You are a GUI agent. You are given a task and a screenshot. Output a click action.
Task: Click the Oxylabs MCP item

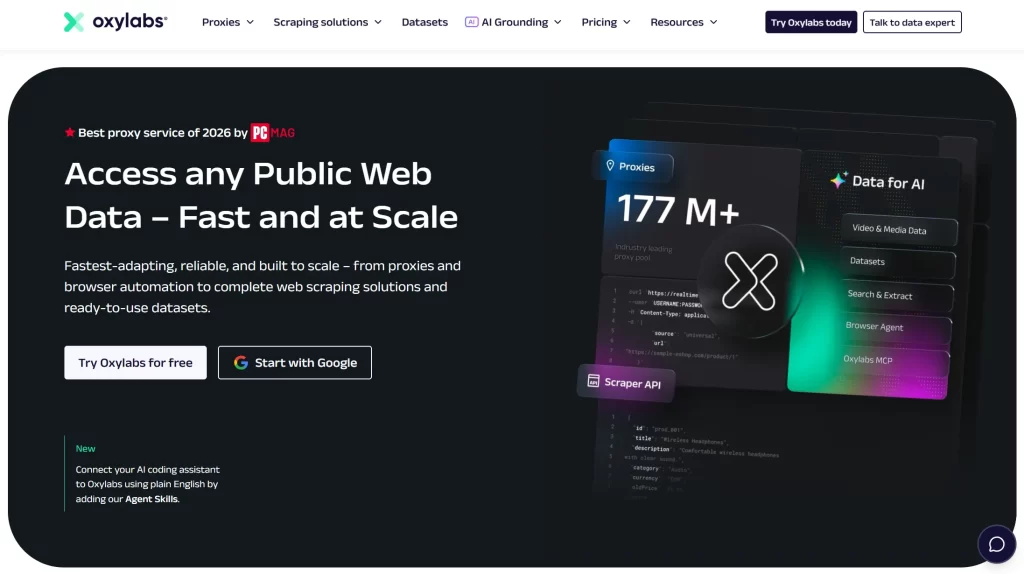[x=892, y=360]
